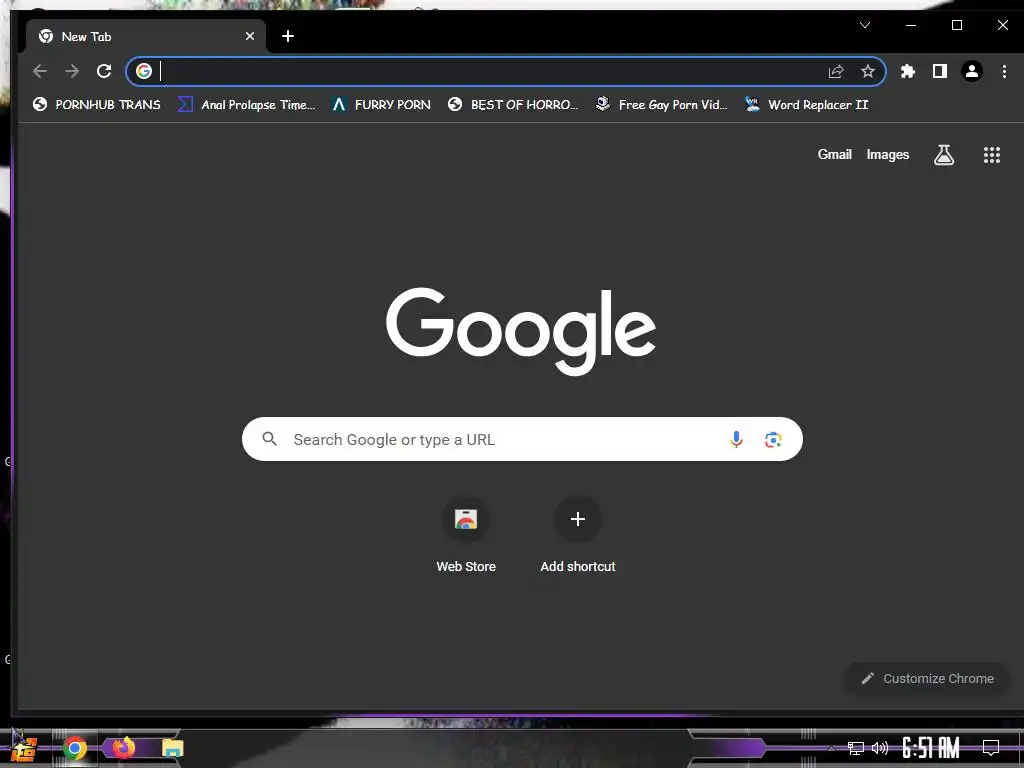
Task: Show the side panel
Action: pyautogui.click(x=940, y=71)
